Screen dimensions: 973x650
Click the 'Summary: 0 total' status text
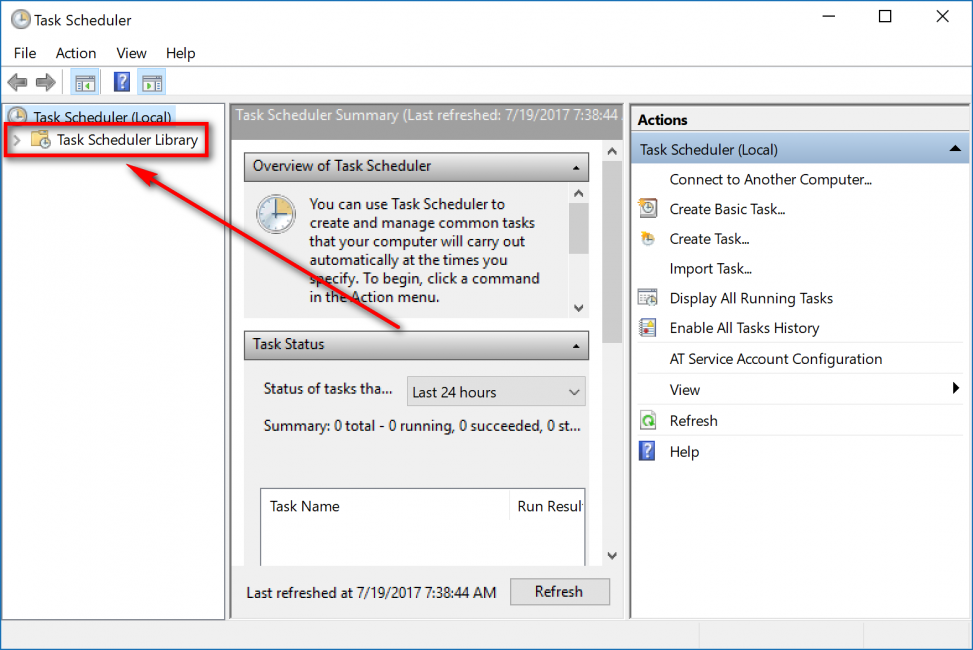422,426
